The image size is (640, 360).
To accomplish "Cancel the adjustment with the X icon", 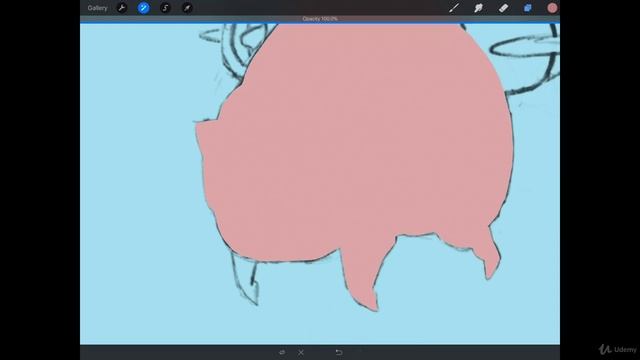I will tap(301, 352).
